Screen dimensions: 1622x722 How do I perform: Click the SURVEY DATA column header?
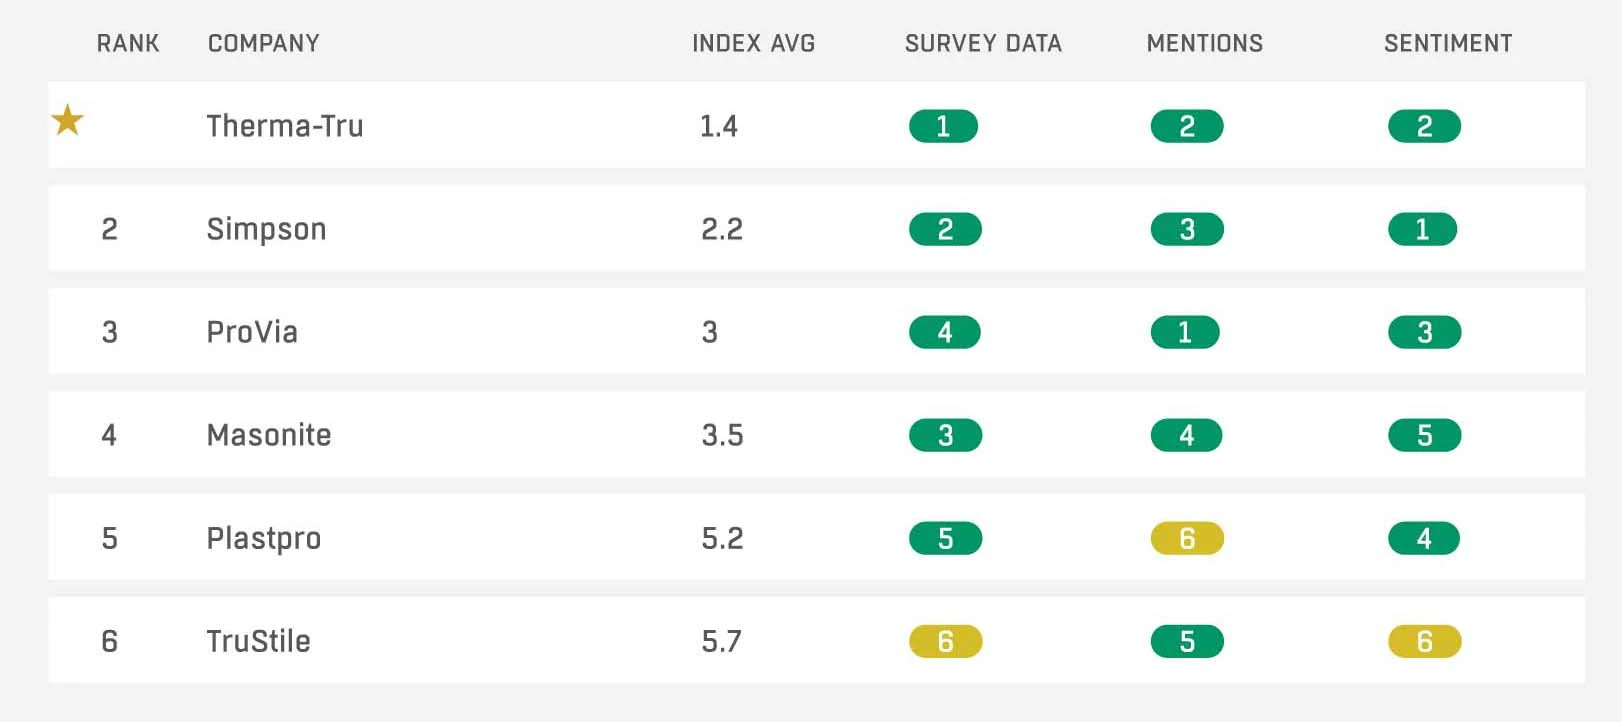(983, 43)
